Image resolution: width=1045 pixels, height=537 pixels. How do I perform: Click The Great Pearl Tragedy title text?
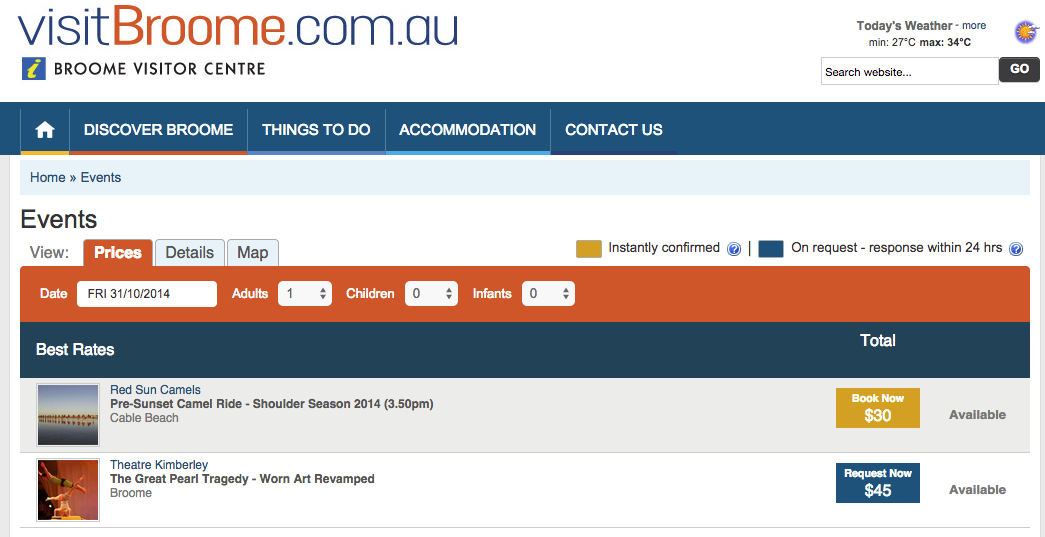point(242,479)
